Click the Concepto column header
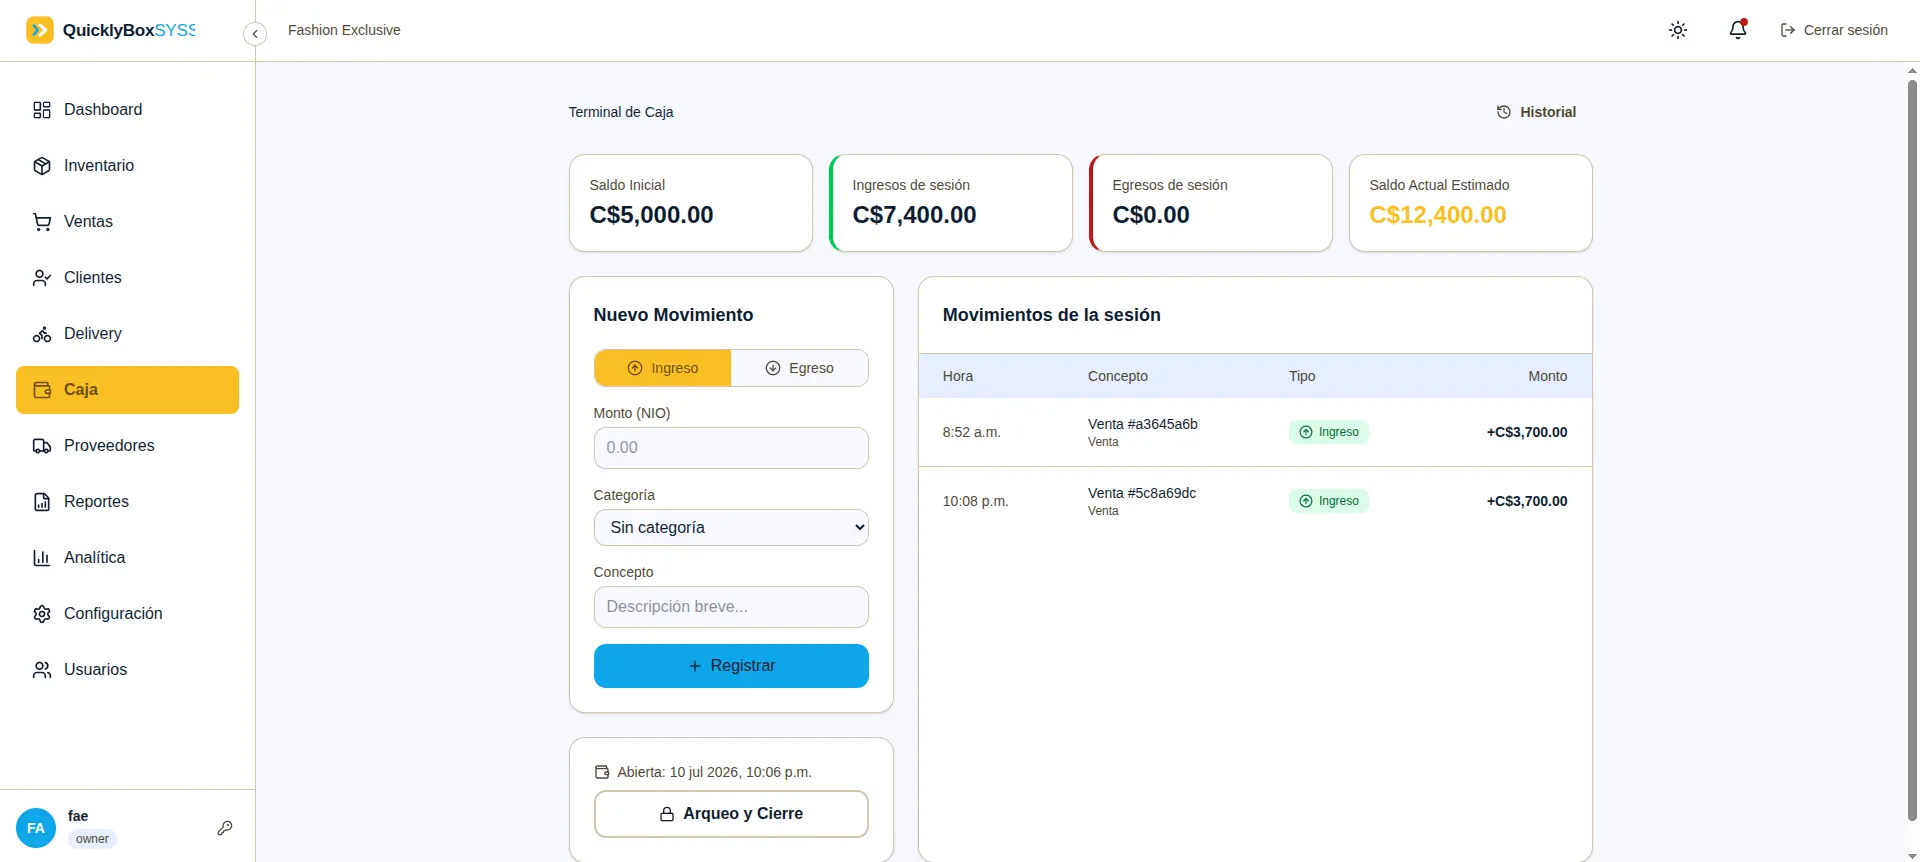The height and width of the screenshot is (862, 1920). coord(1118,376)
